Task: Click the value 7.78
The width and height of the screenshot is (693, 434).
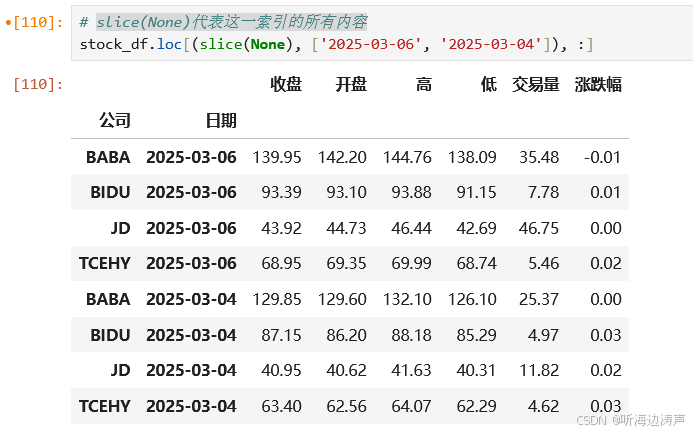Action: pyautogui.click(x=544, y=192)
